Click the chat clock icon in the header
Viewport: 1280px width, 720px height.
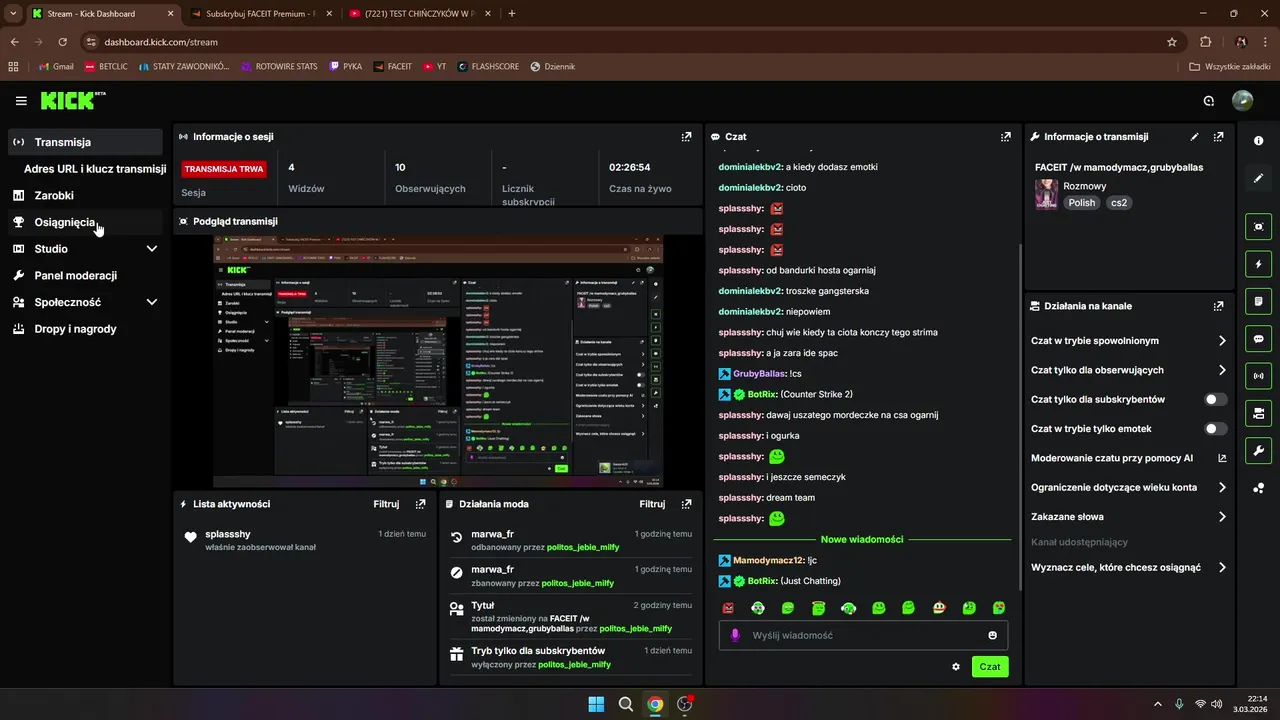[1209, 101]
